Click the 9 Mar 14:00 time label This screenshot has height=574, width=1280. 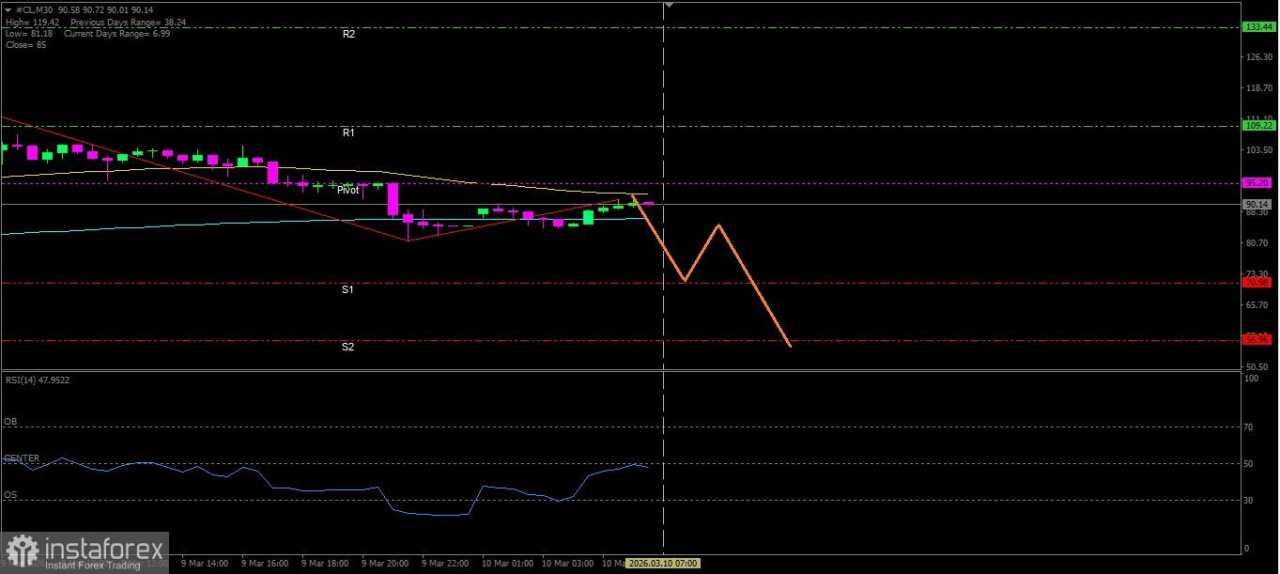204,563
